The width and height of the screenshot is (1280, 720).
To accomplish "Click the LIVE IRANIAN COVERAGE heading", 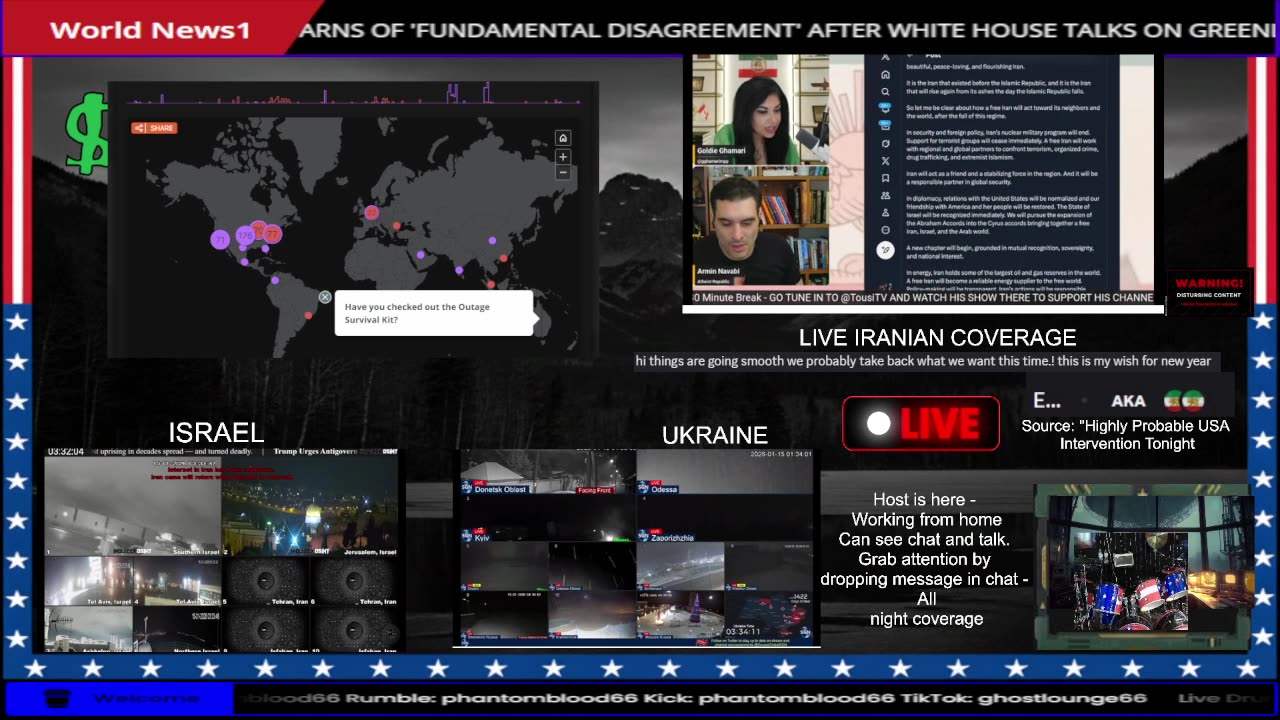I will (937, 338).
